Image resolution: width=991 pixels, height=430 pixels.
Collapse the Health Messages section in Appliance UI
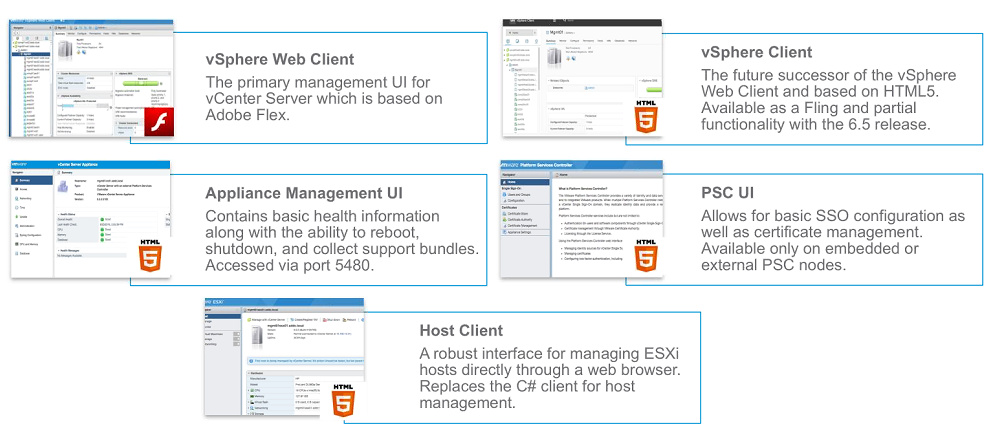(x=59, y=250)
